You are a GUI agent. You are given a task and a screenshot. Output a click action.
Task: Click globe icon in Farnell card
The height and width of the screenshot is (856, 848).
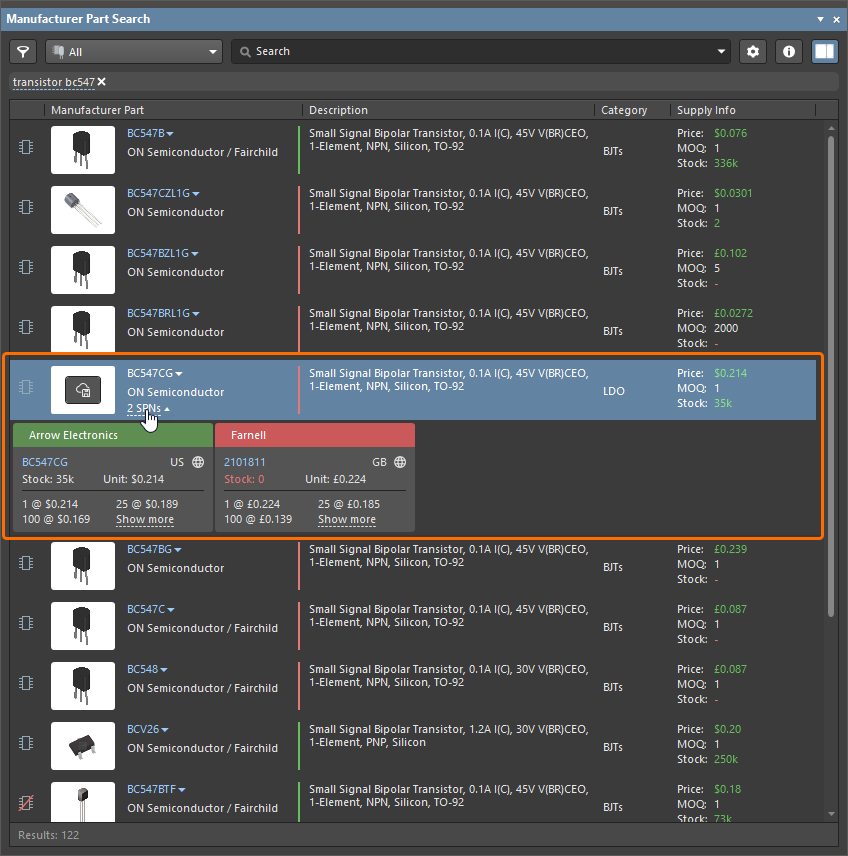pyautogui.click(x=400, y=462)
